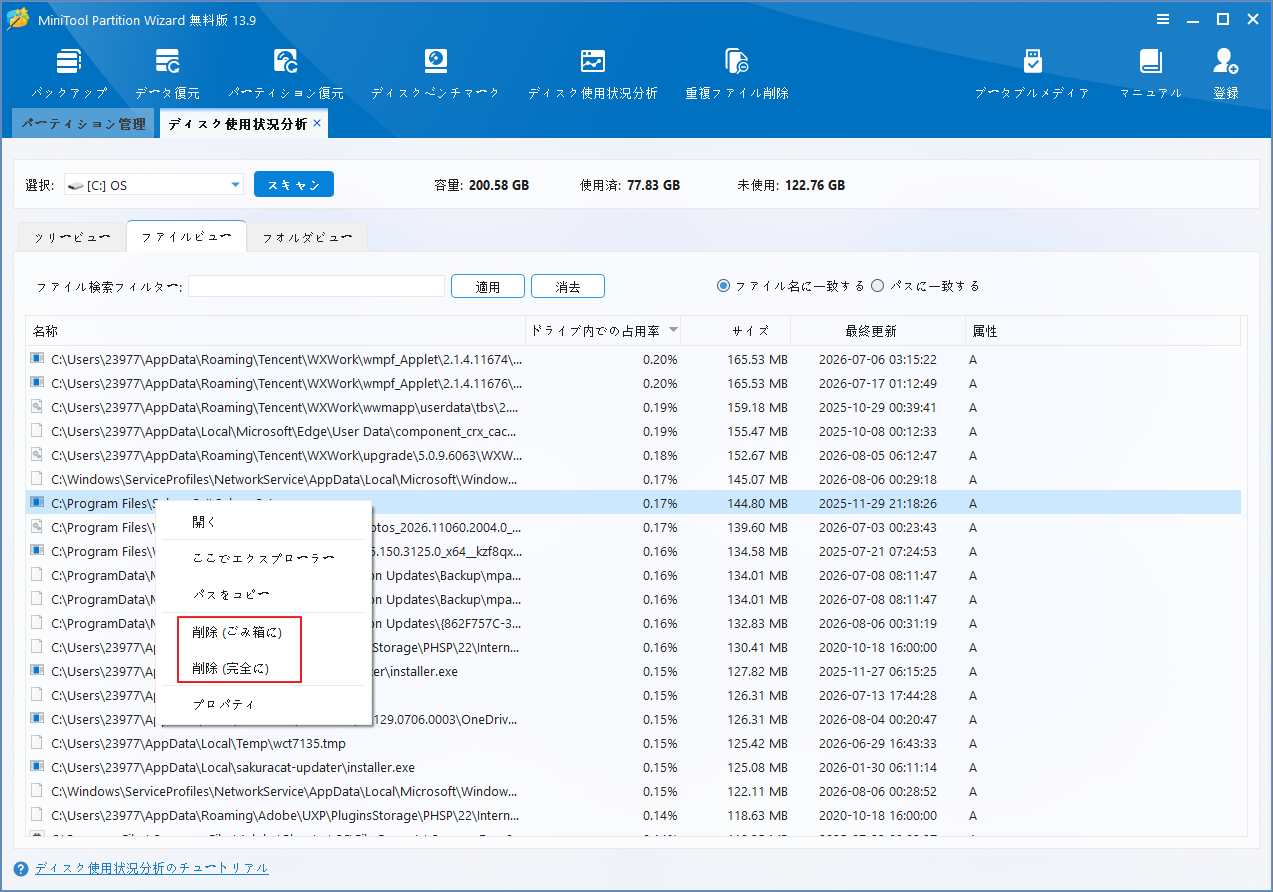
Task: Select the 127.82 MB installer.exe row
Action: coord(633,671)
